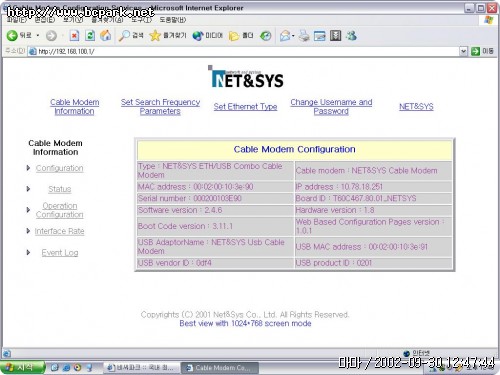This screenshot has width=500, height=375.
Task: Click the Hardware version 1.8 cell
Action: point(373,210)
